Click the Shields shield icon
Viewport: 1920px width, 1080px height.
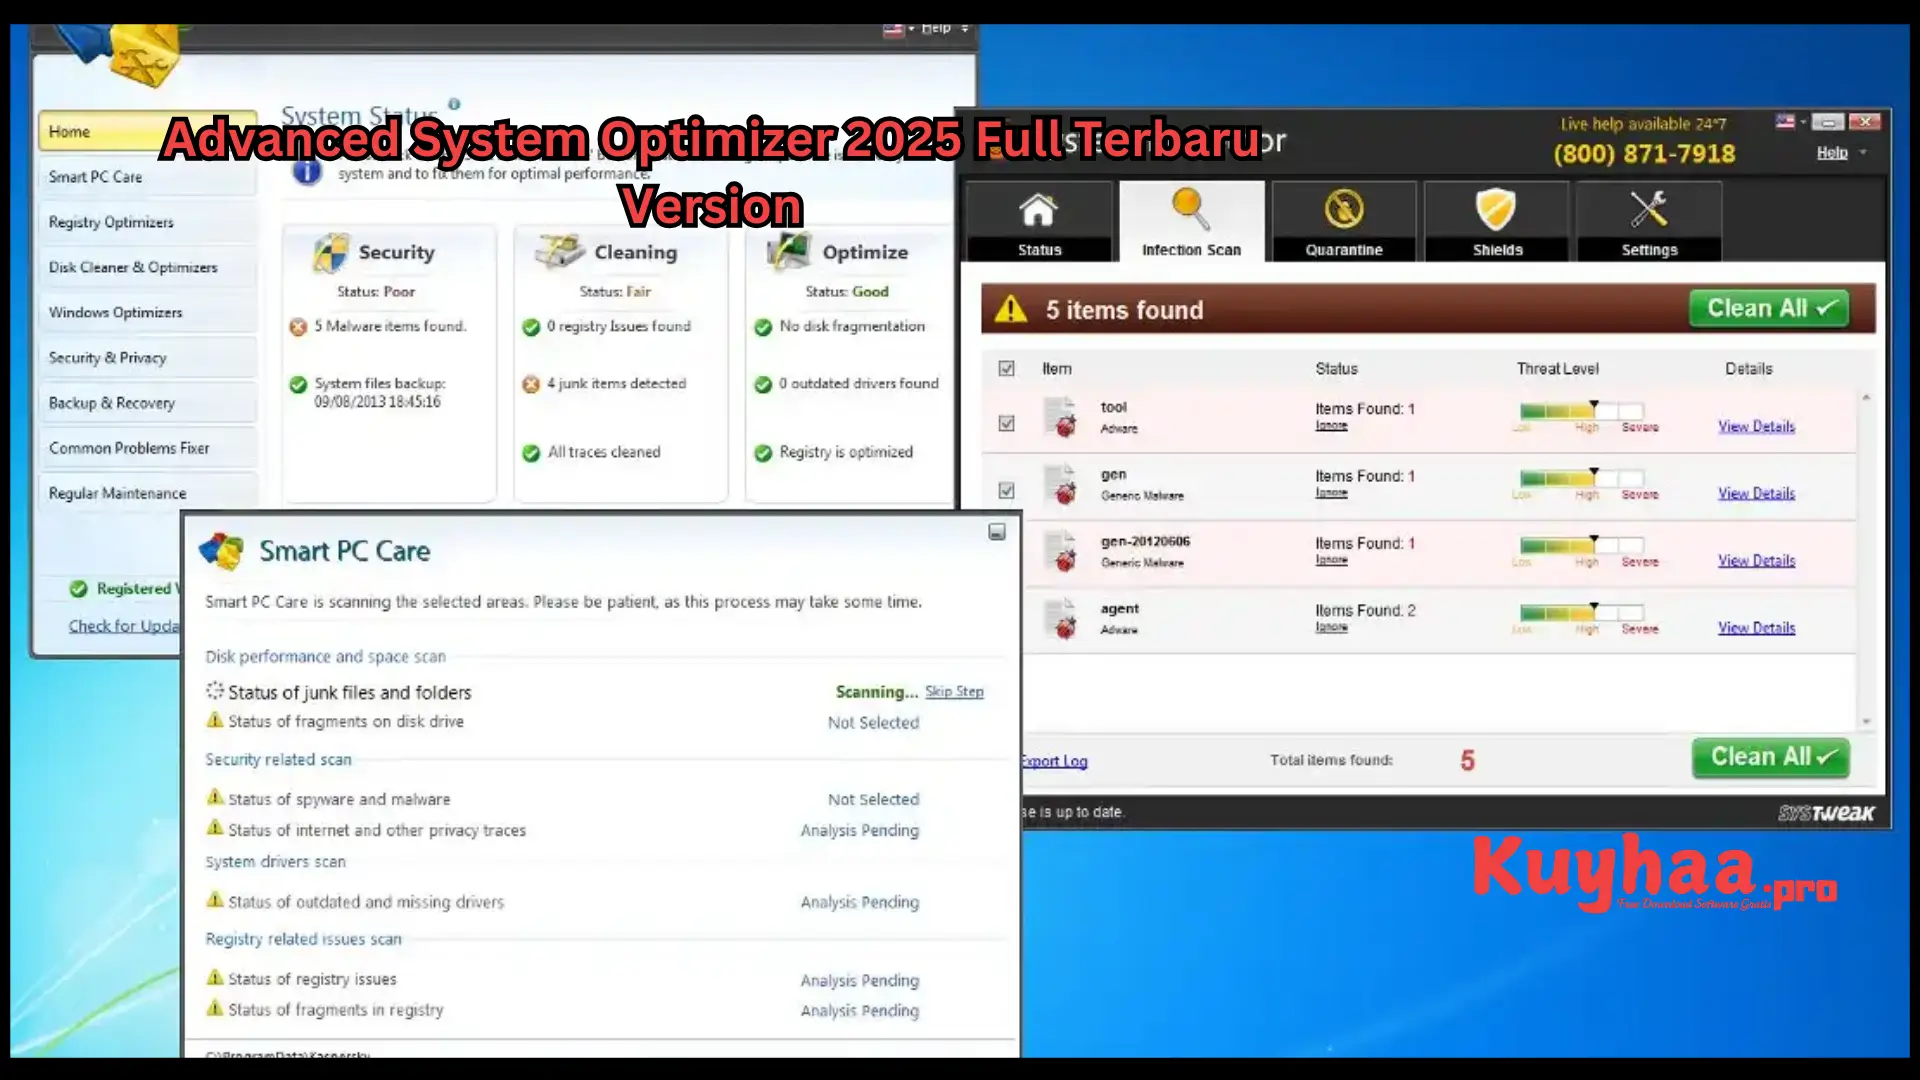pos(1496,210)
